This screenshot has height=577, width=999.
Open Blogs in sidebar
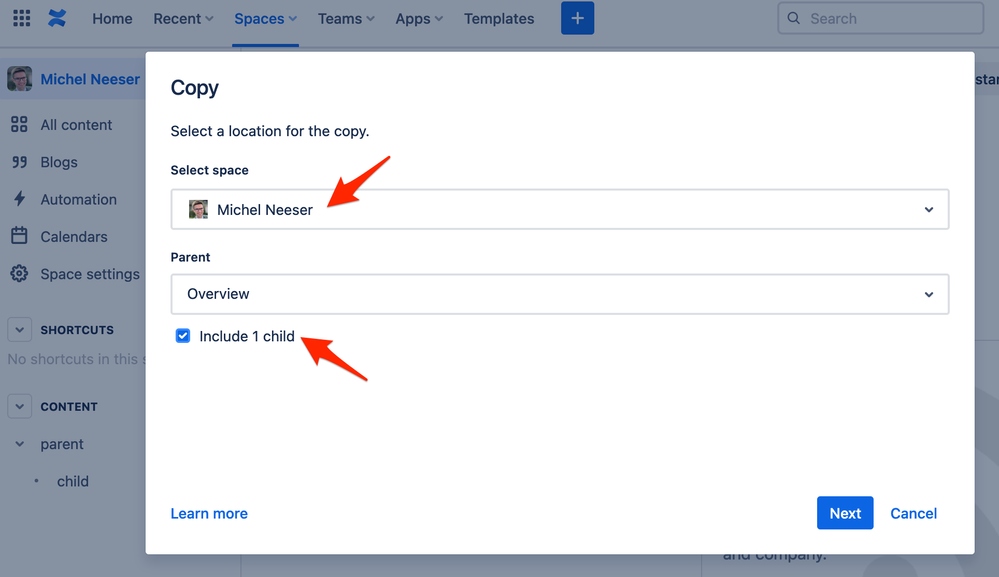[59, 162]
